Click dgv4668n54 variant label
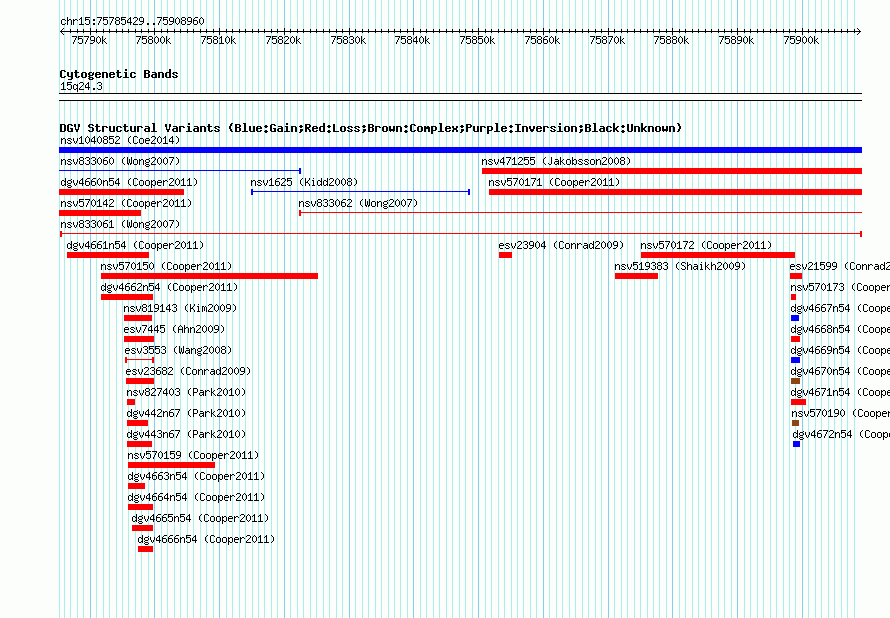 pos(839,329)
